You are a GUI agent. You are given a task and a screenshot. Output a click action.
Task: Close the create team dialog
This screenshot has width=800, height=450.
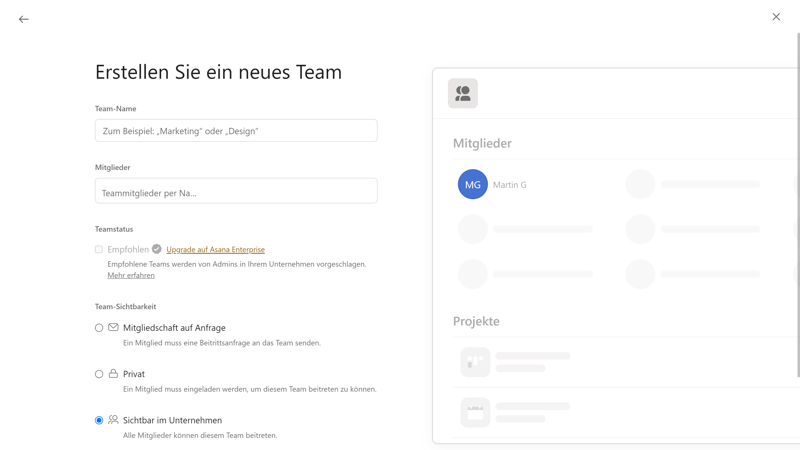click(x=776, y=17)
